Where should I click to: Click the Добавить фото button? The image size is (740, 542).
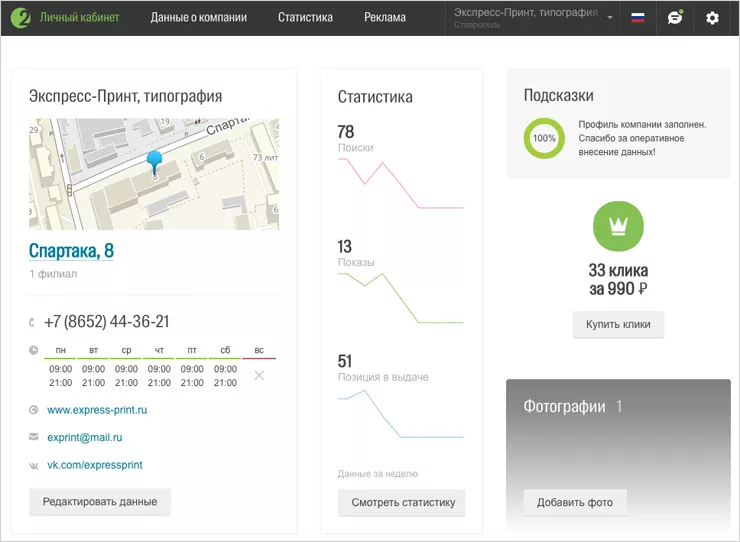coord(575,503)
